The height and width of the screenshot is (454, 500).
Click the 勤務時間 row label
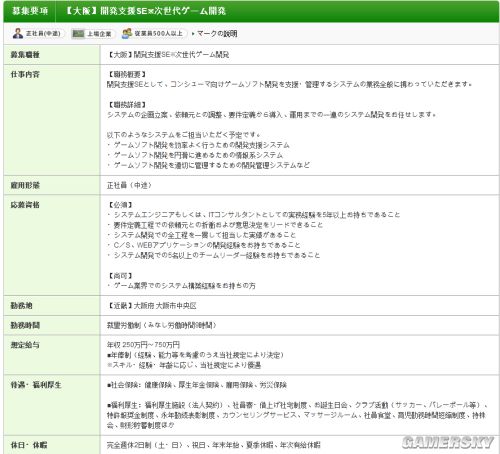tap(25, 325)
